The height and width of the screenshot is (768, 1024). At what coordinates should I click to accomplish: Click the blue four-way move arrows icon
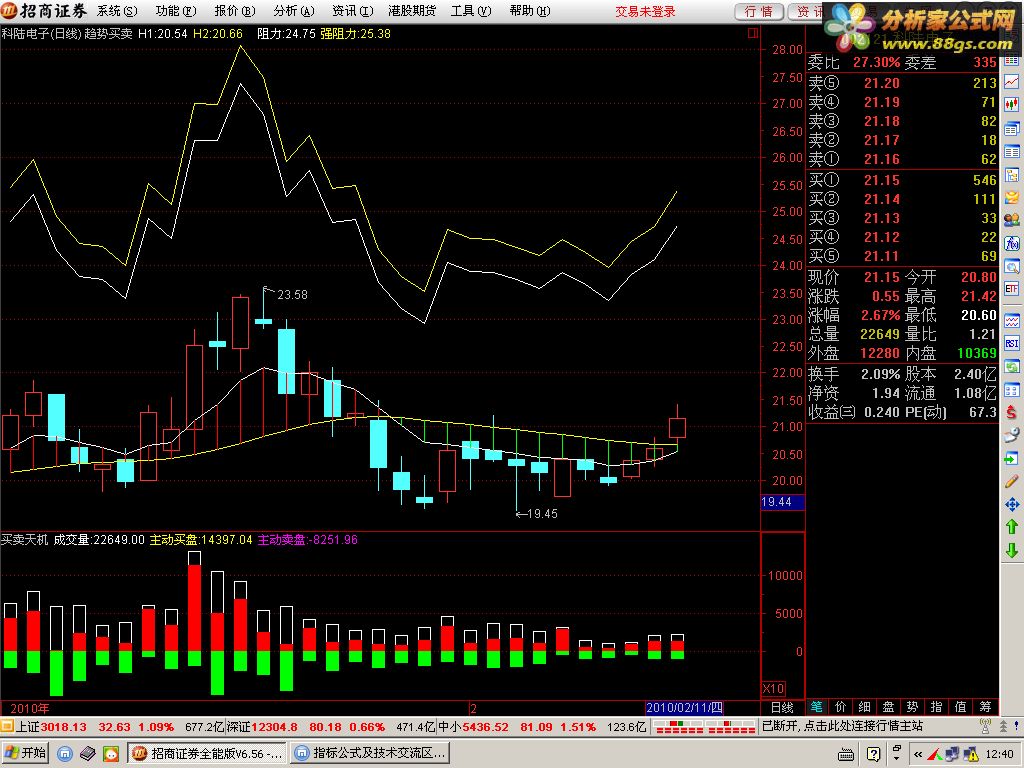coord(1012,504)
